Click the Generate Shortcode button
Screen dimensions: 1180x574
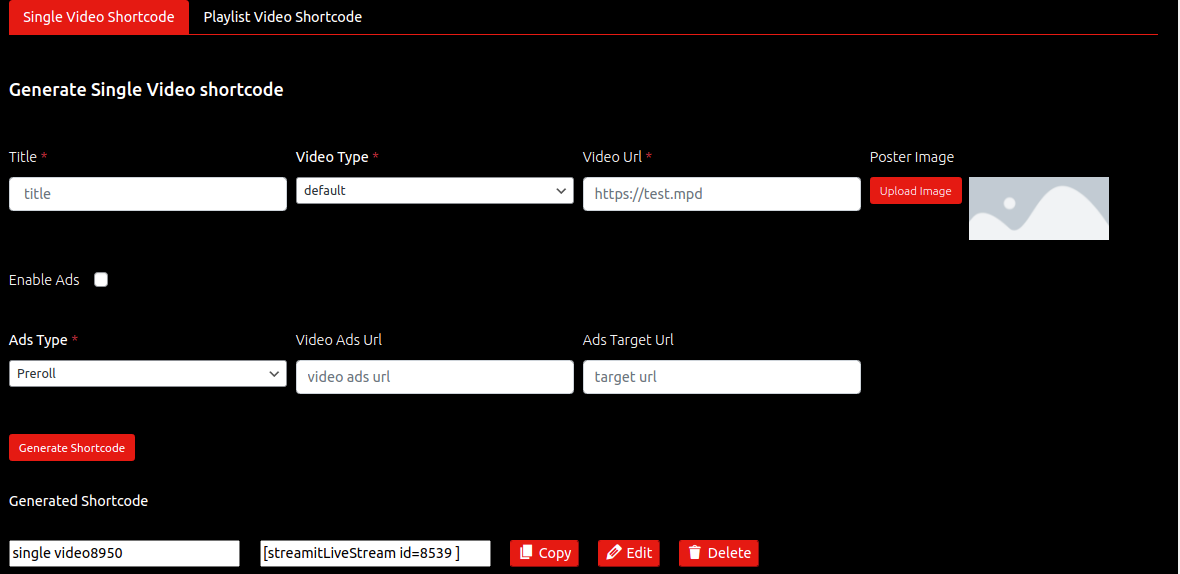coord(71,448)
